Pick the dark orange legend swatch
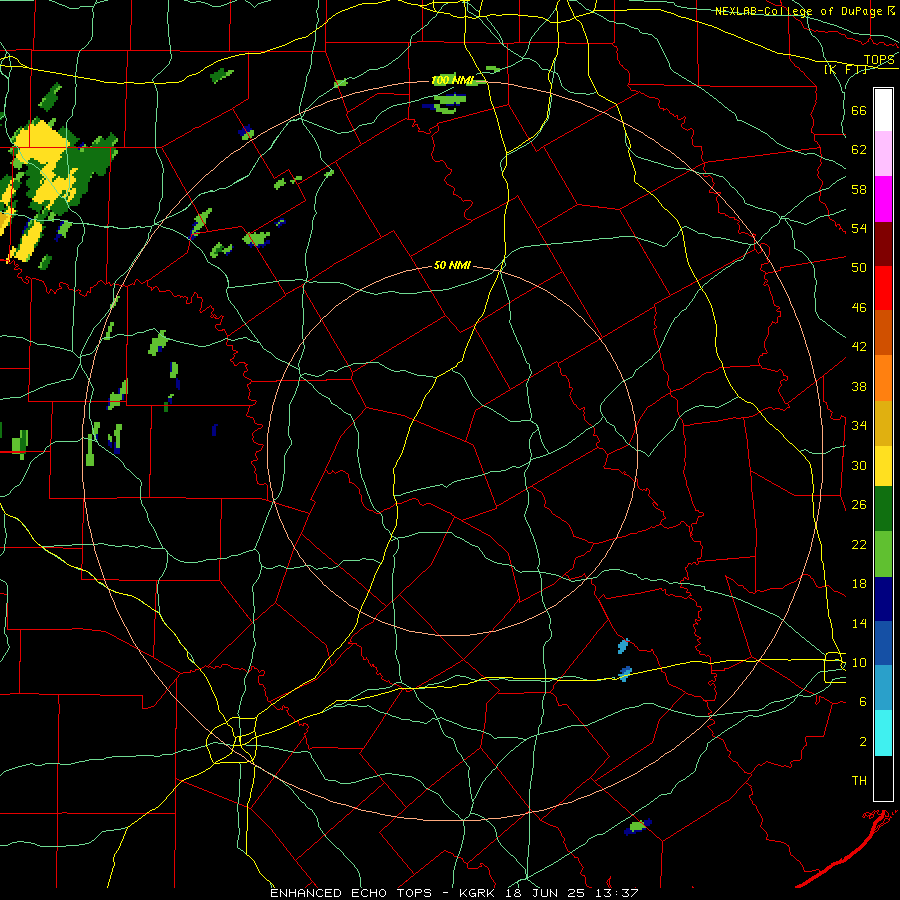 (x=883, y=332)
